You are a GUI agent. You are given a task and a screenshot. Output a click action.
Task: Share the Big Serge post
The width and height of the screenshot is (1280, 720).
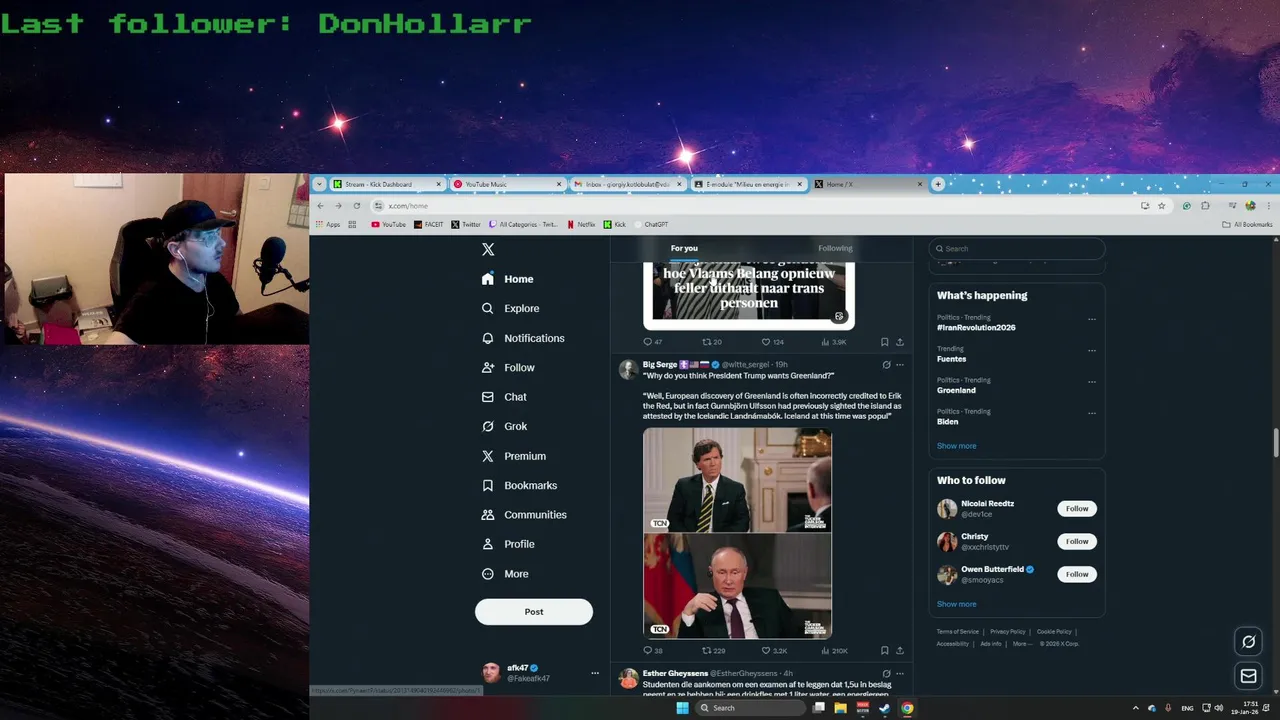click(900, 651)
